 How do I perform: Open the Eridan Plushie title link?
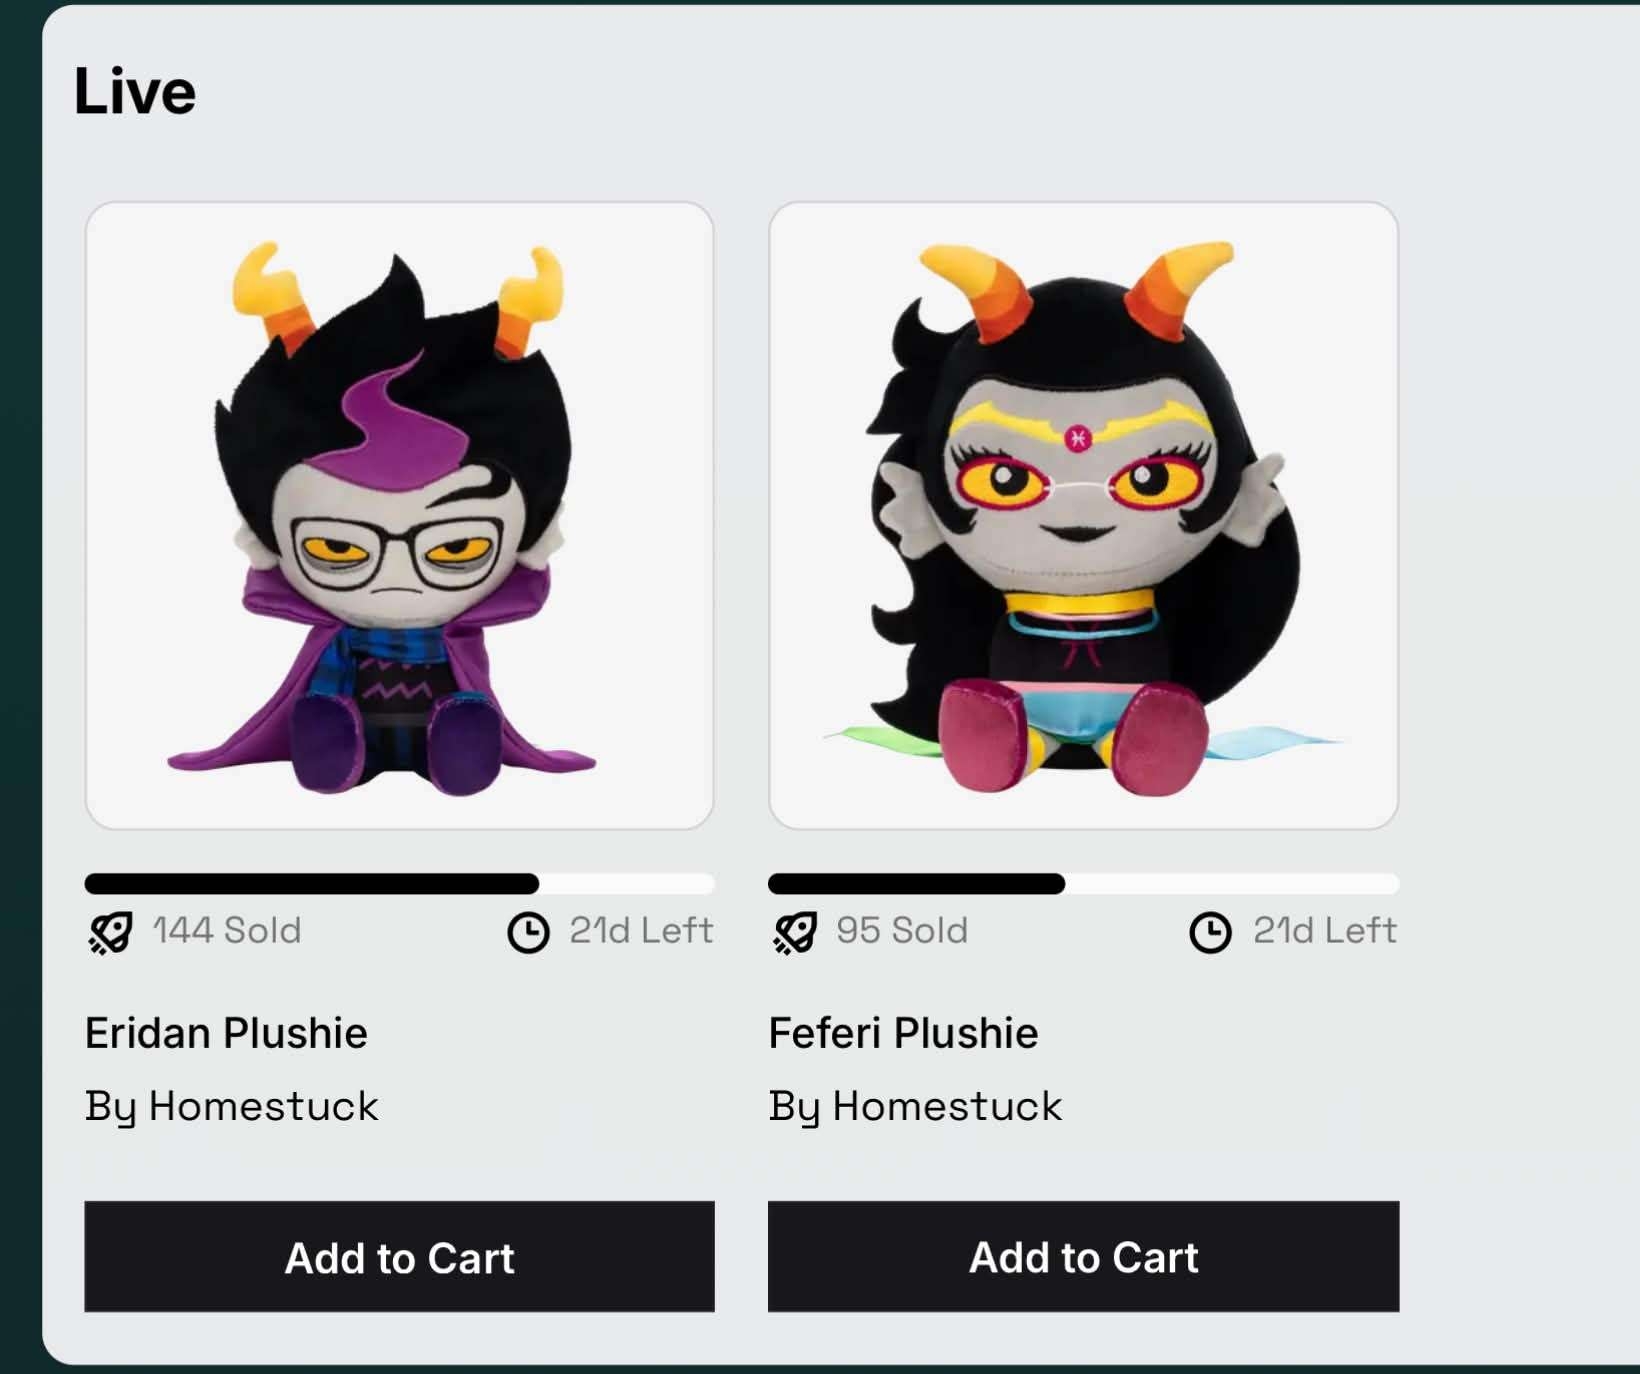tap(226, 1033)
